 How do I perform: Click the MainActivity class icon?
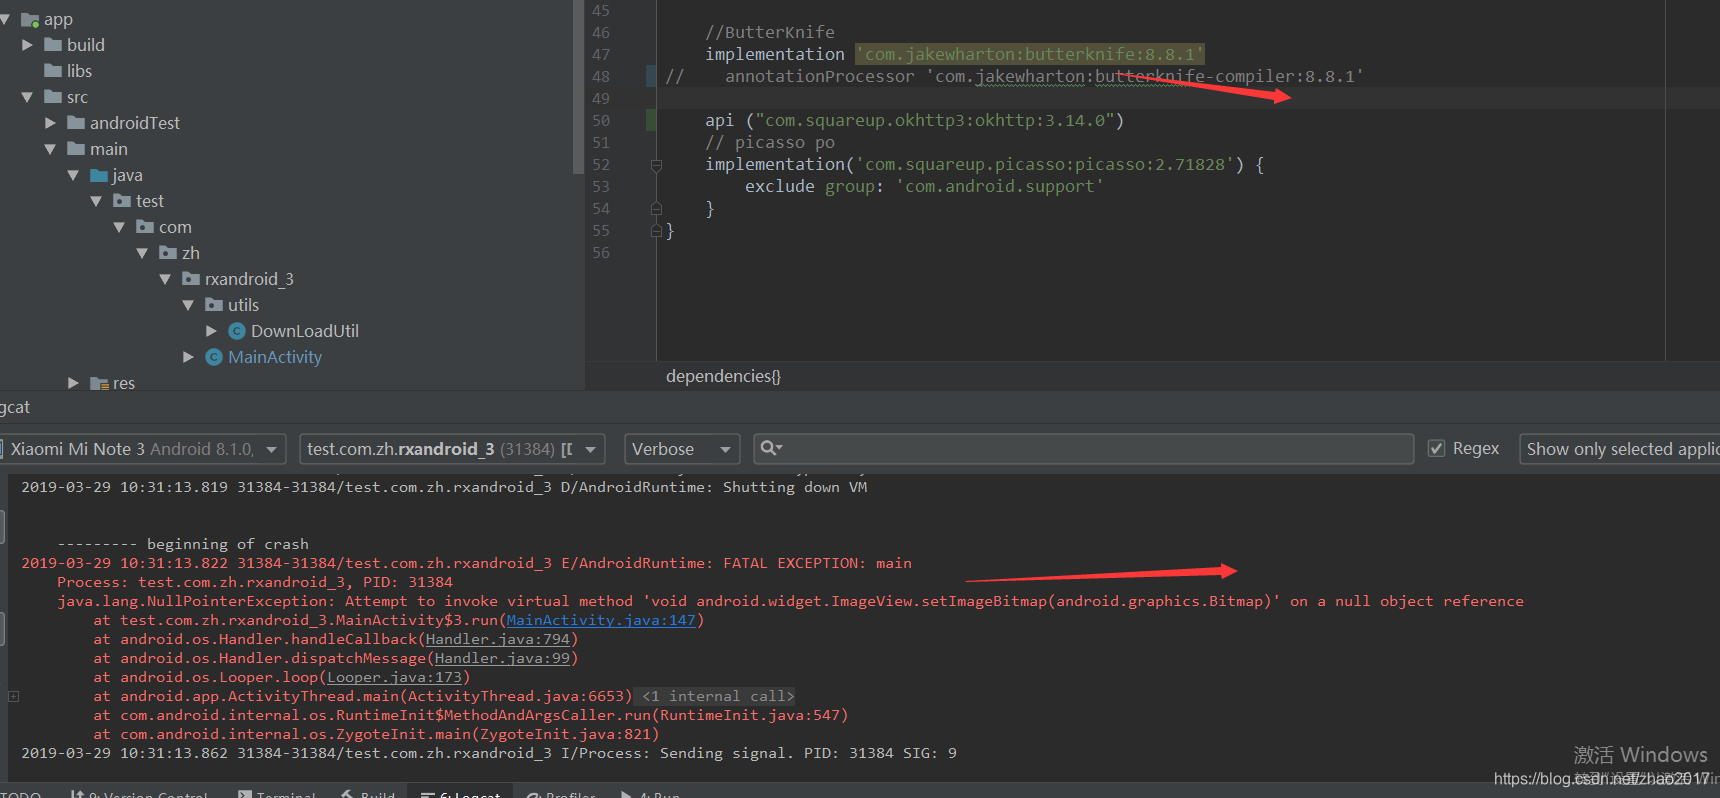coord(214,357)
